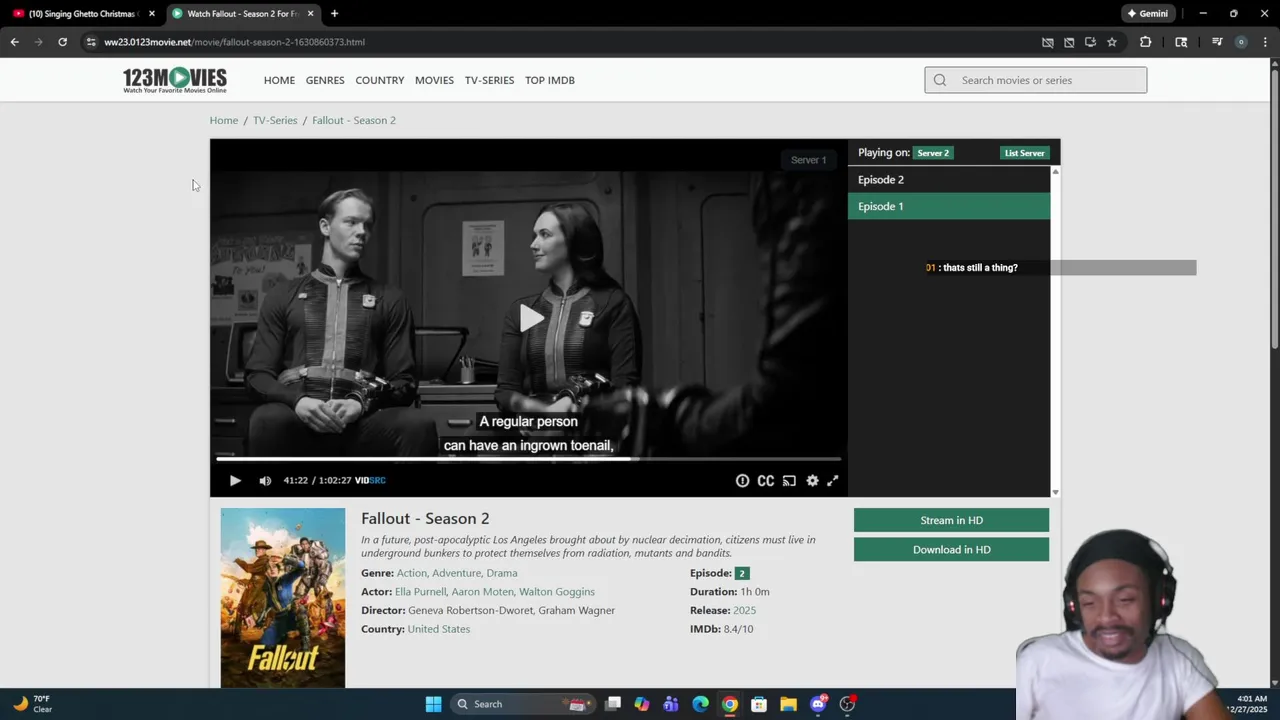Open the List Server button
The image size is (1280, 720).
tap(1024, 153)
